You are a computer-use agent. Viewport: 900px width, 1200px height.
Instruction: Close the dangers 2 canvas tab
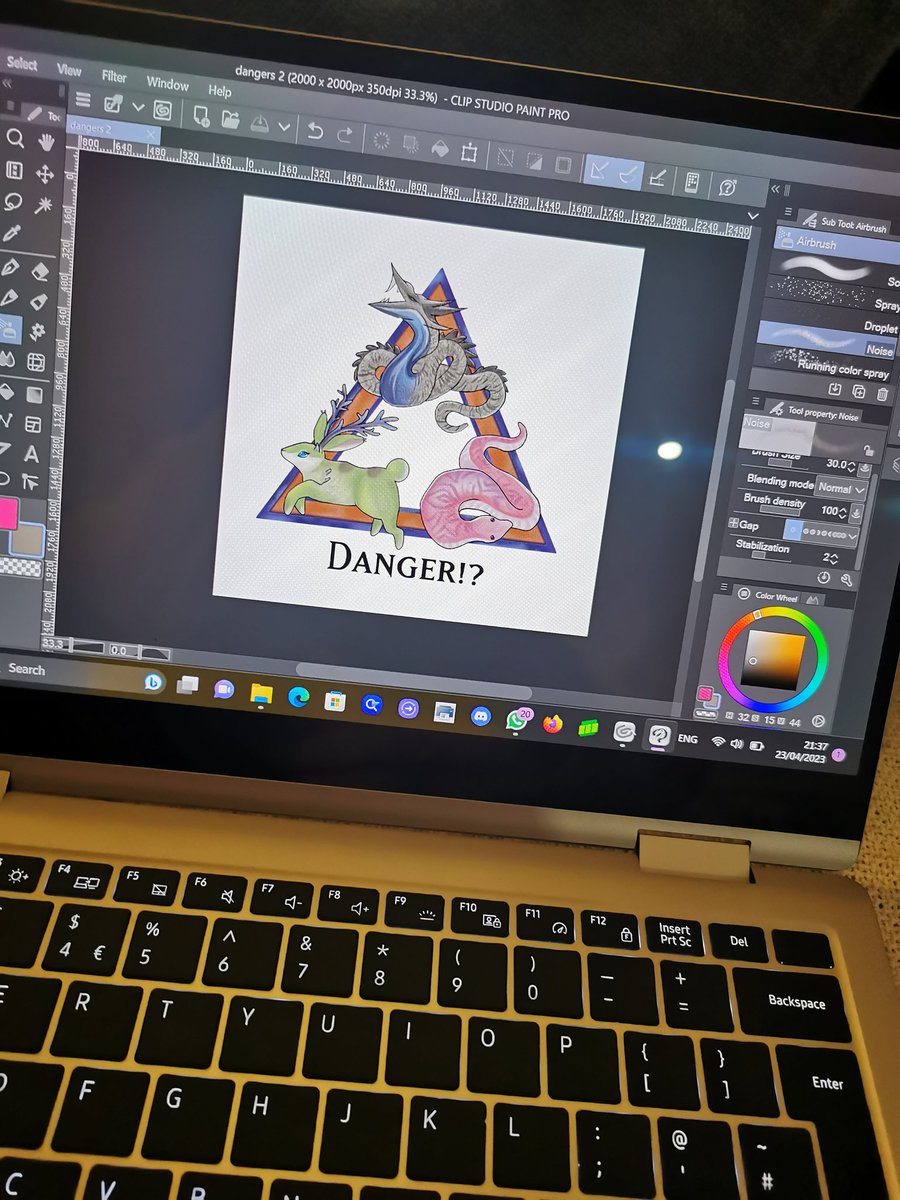152,135
